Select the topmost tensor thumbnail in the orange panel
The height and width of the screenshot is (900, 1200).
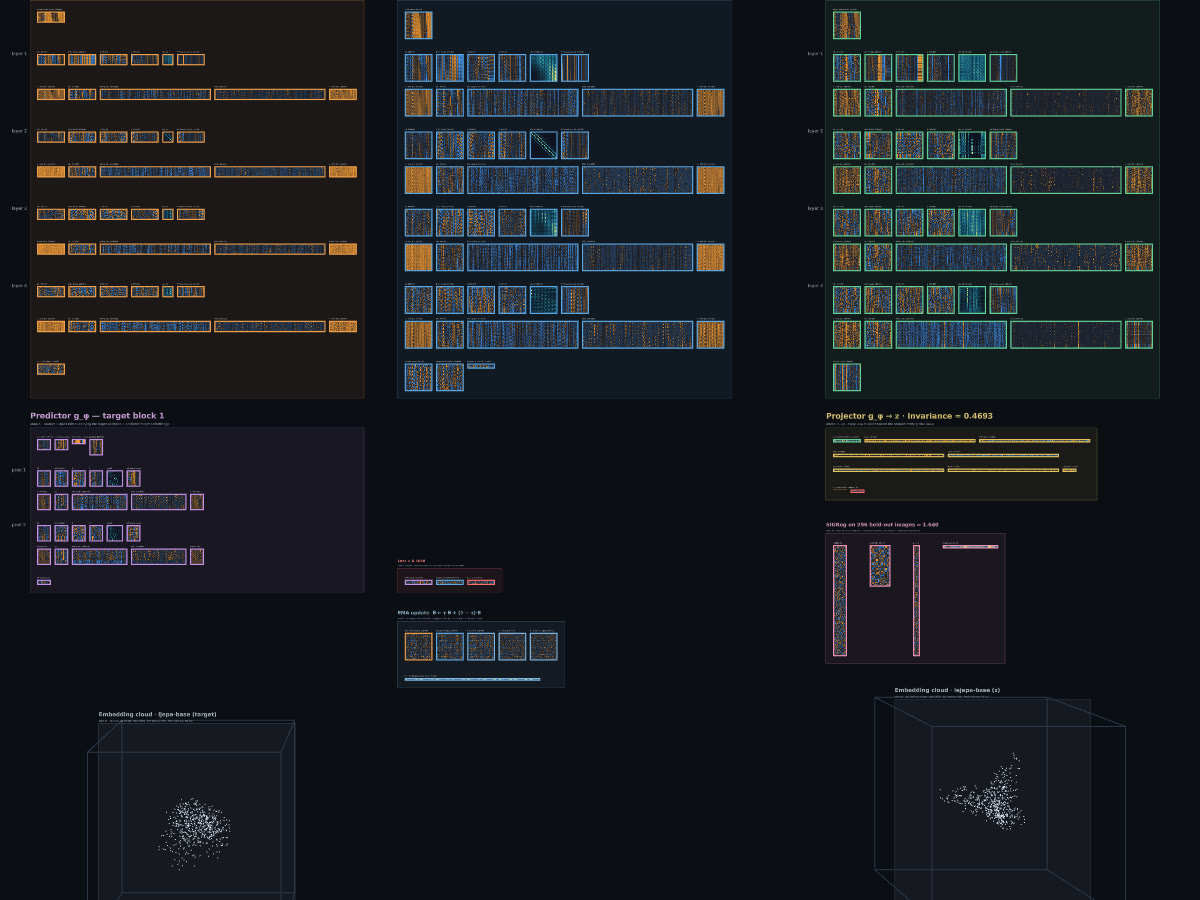pos(51,17)
